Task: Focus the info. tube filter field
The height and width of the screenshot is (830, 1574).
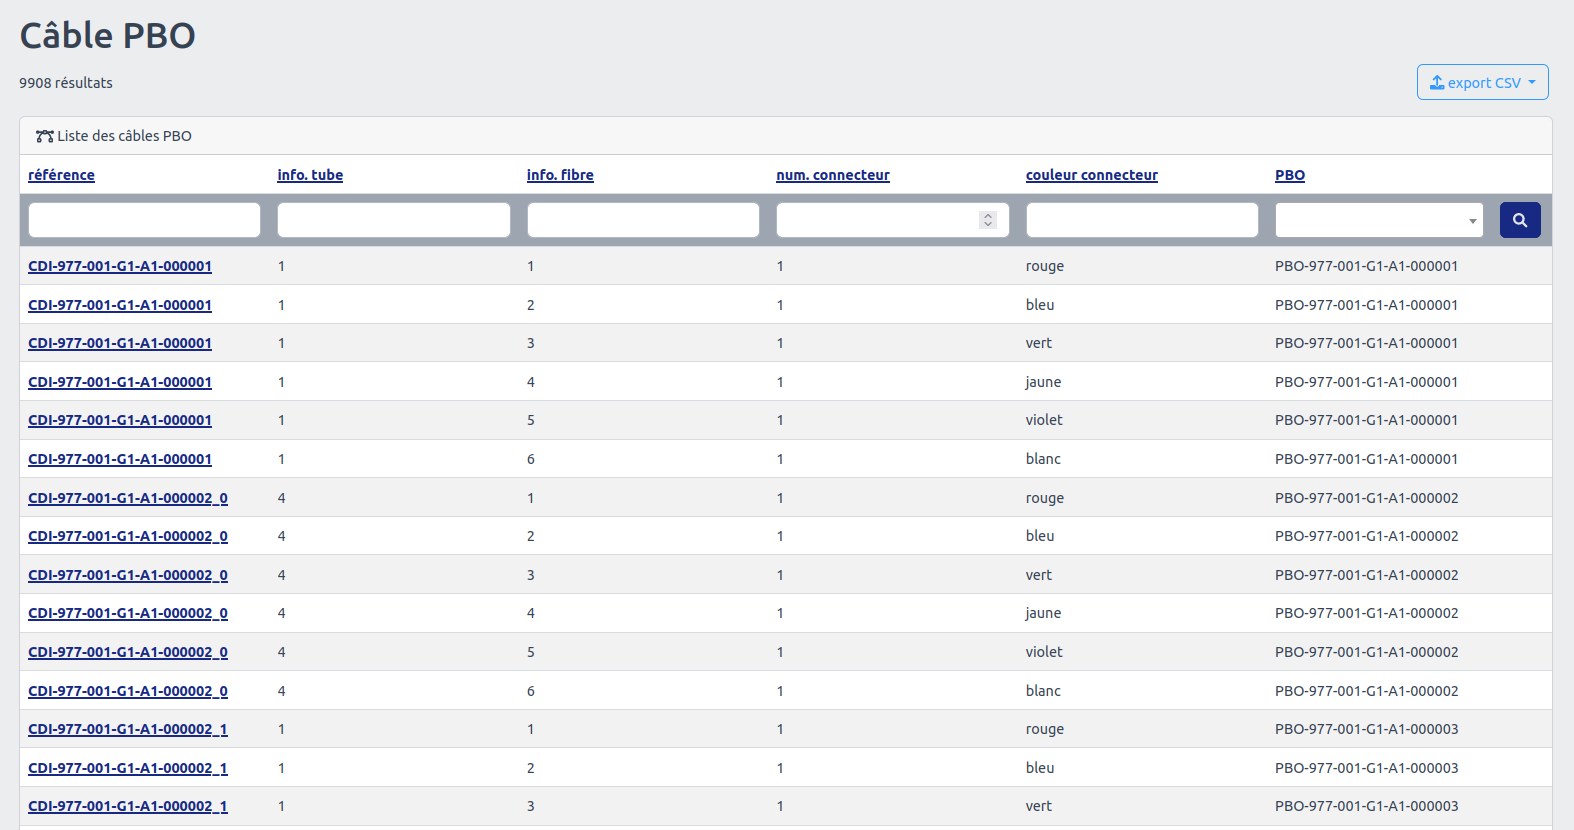Action: pyautogui.click(x=393, y=220)
